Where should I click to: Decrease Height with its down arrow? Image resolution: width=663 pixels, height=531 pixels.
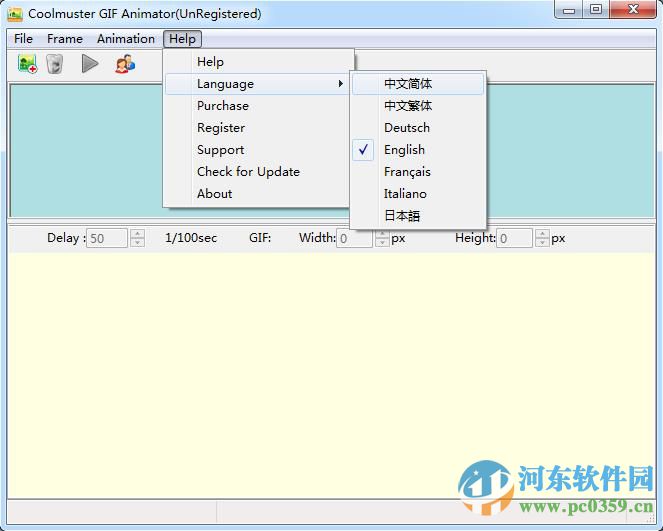point(542,243)
